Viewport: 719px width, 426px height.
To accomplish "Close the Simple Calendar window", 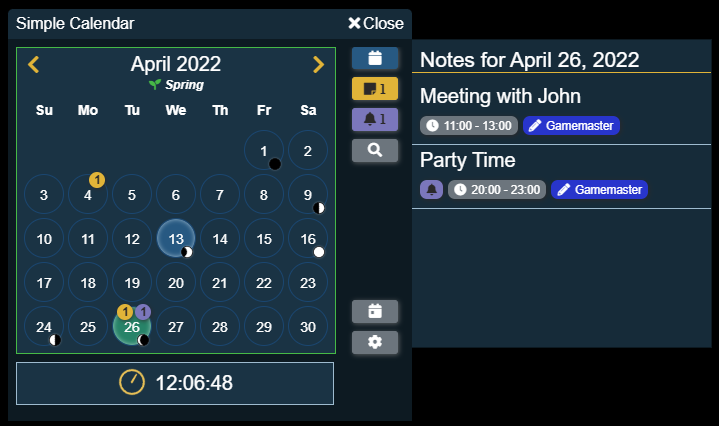I will tap(376, 23).
